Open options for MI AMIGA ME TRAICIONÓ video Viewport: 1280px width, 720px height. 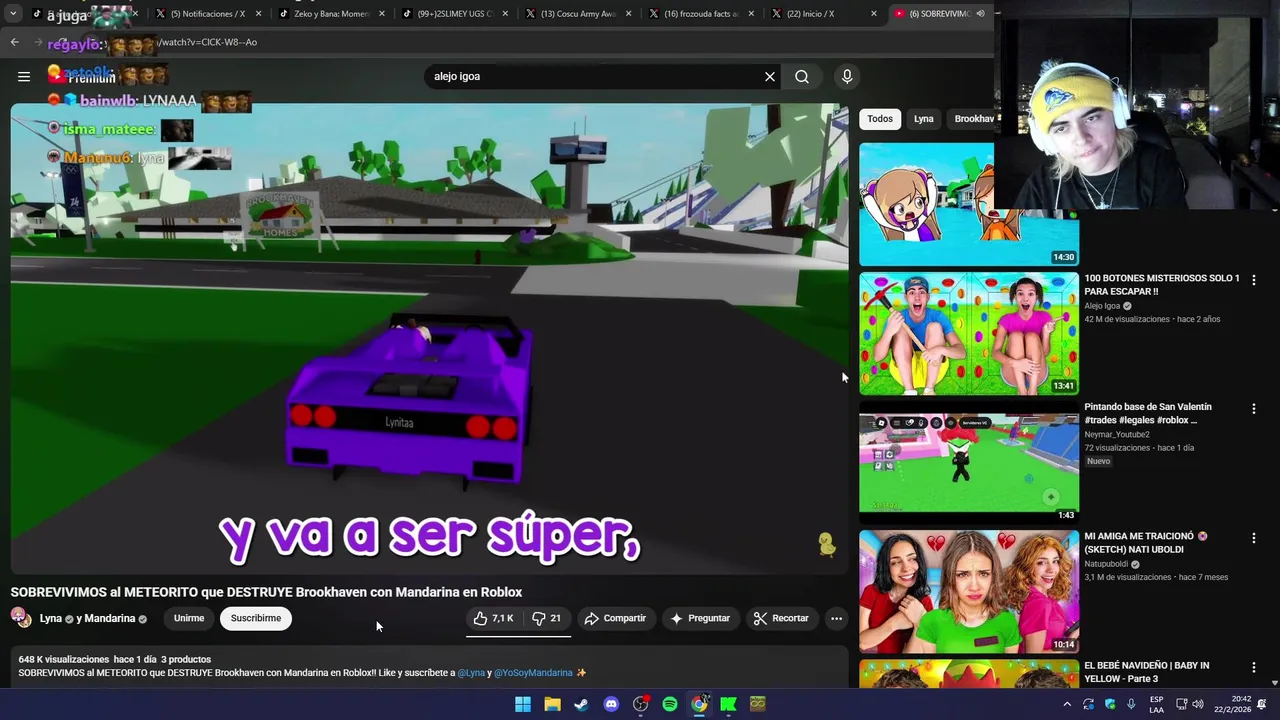pyautogui.click(x=1253, y=538)
